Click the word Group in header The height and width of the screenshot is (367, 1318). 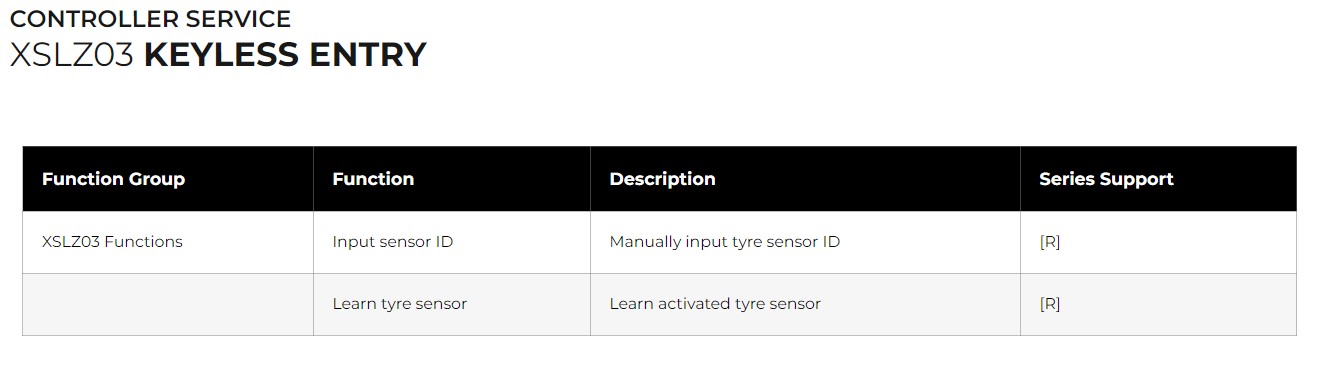(x=158, y=179)
